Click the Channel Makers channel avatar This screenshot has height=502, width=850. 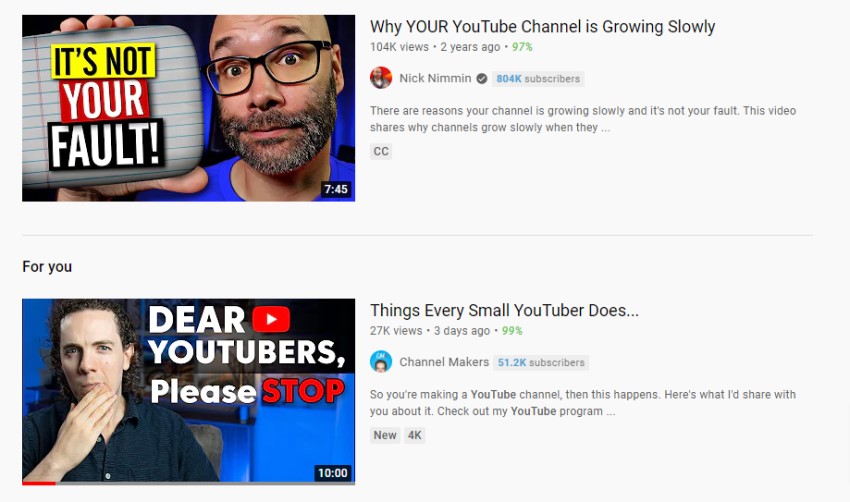381,362
